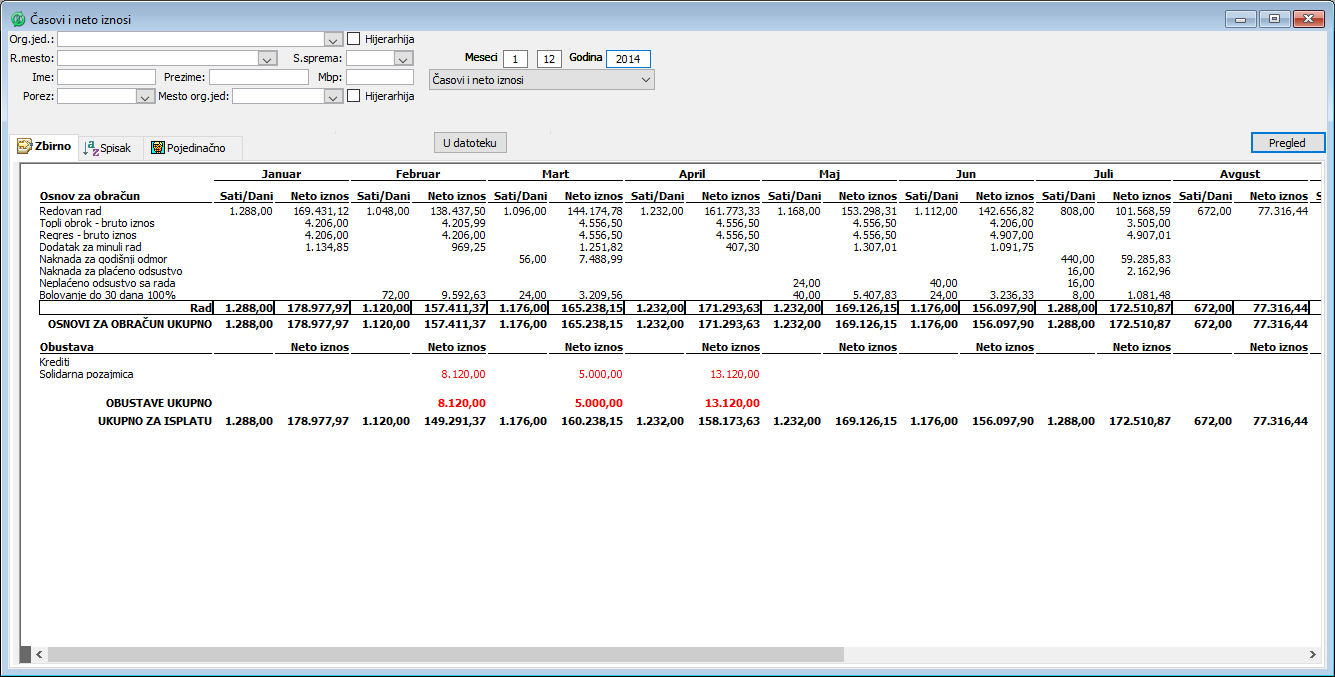
Task: Switch to the Zbirno tab
Action: (x=45, y=147)
